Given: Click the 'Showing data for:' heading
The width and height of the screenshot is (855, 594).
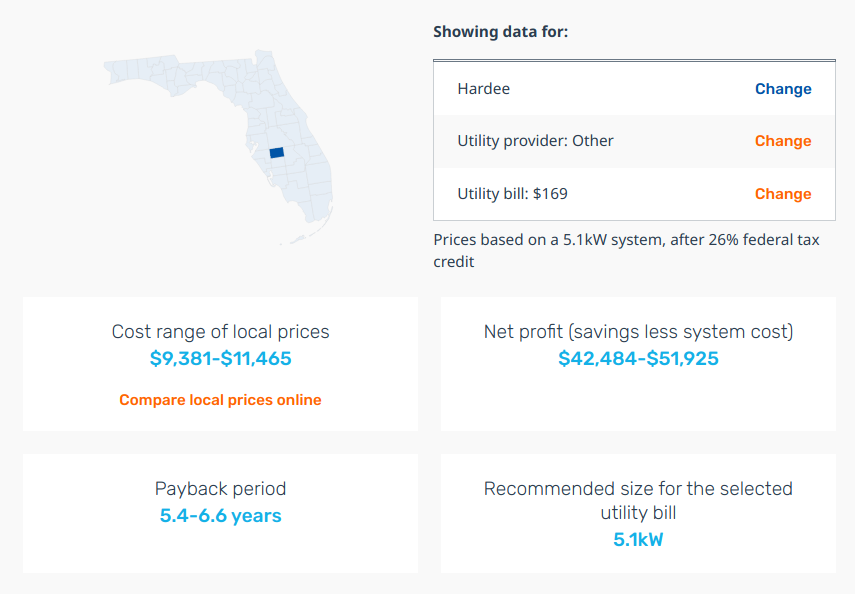Looking at the screenshot, I should point(500,32).
